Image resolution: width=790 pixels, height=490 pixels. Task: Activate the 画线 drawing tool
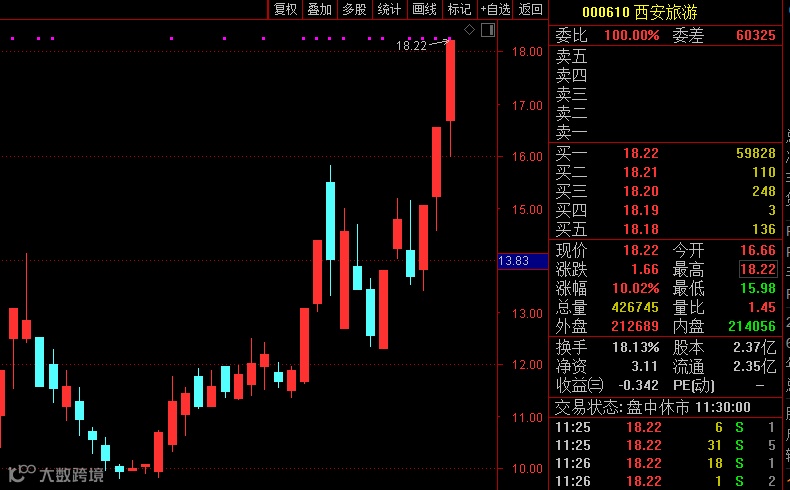pos(424,9)
